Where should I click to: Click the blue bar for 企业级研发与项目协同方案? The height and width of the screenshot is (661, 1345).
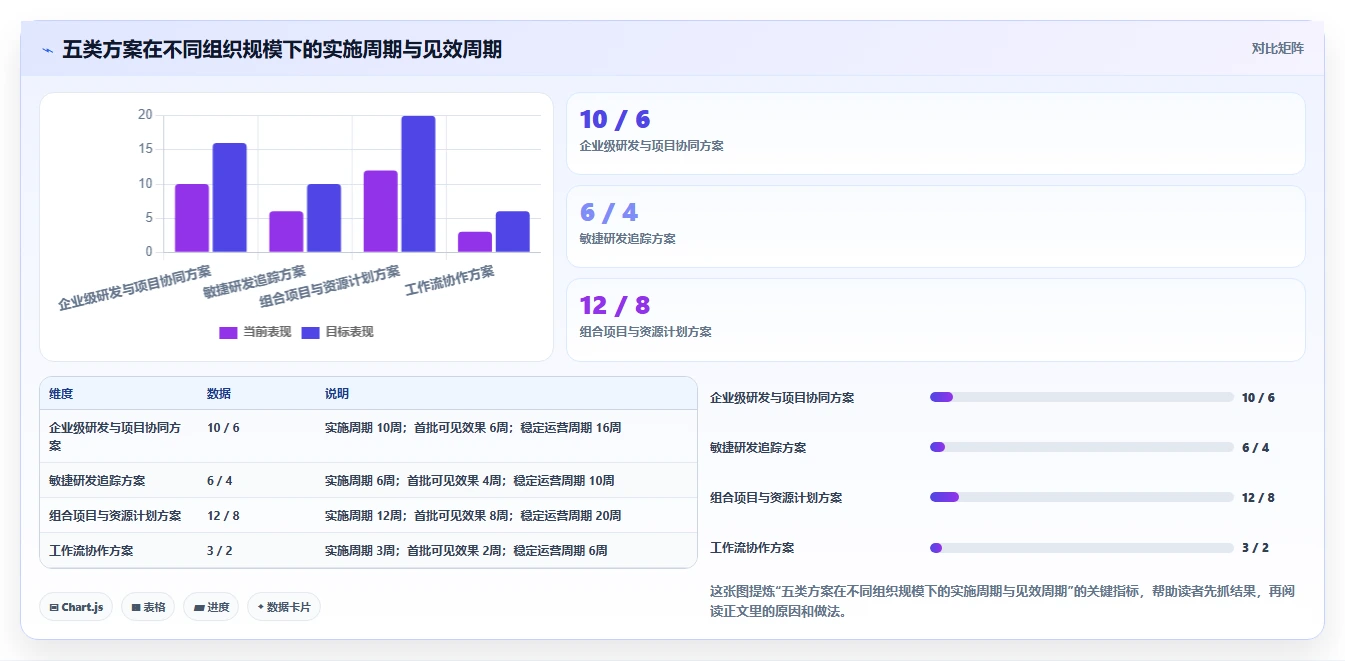pos(229,198)
